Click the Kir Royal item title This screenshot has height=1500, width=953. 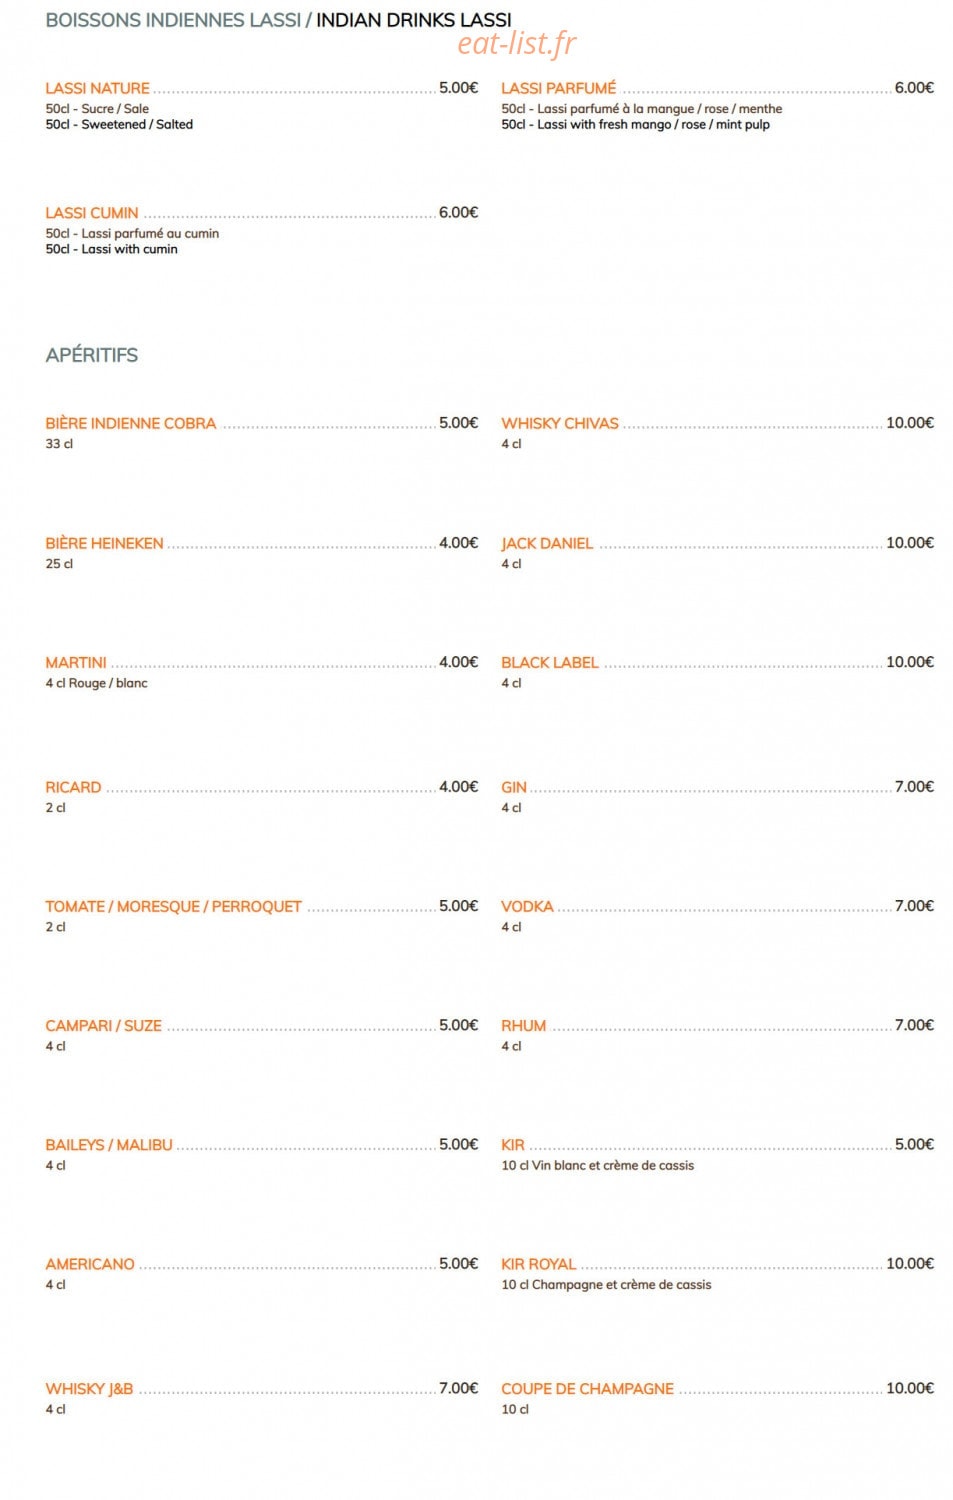tap(538, 1264)
